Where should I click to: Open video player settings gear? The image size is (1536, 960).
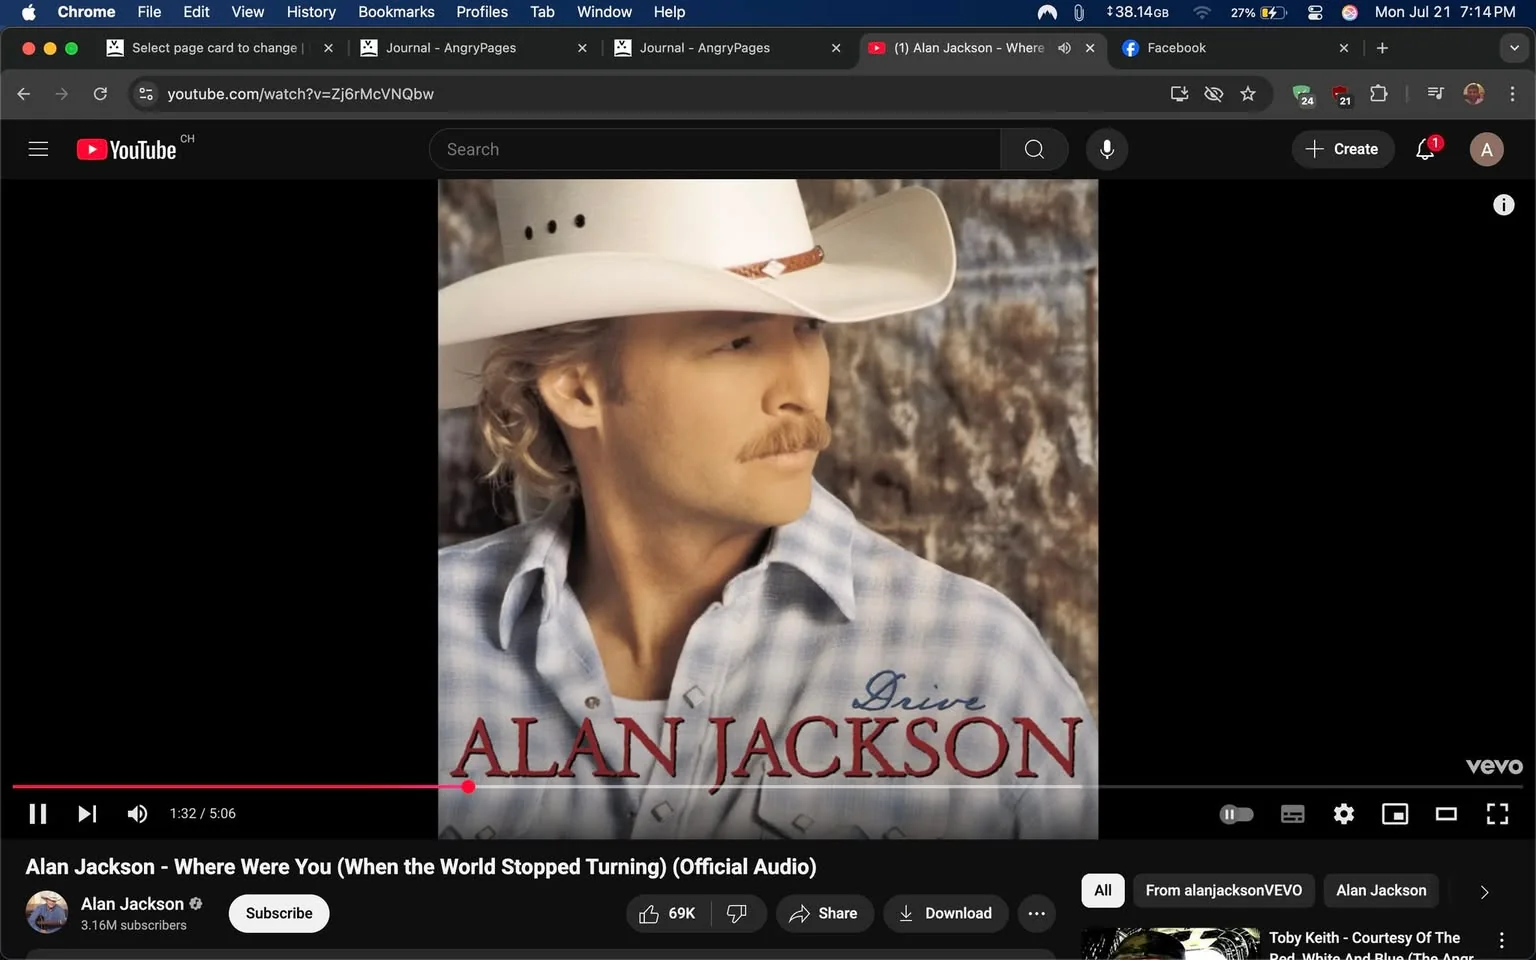(1344, 814)
